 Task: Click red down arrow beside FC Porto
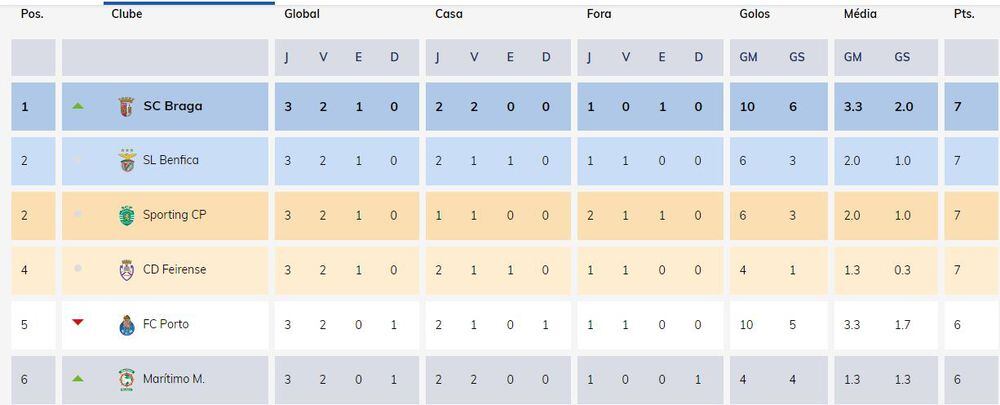(78, 323)
